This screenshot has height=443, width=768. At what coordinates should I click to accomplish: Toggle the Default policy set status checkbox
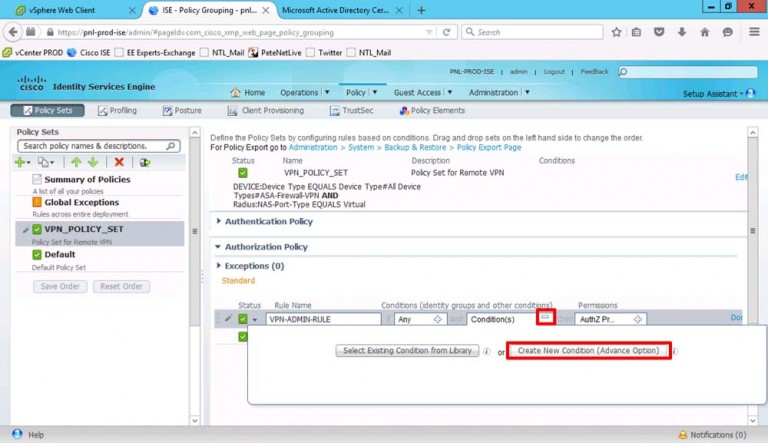pyautogui.click(x=37, y=254)
